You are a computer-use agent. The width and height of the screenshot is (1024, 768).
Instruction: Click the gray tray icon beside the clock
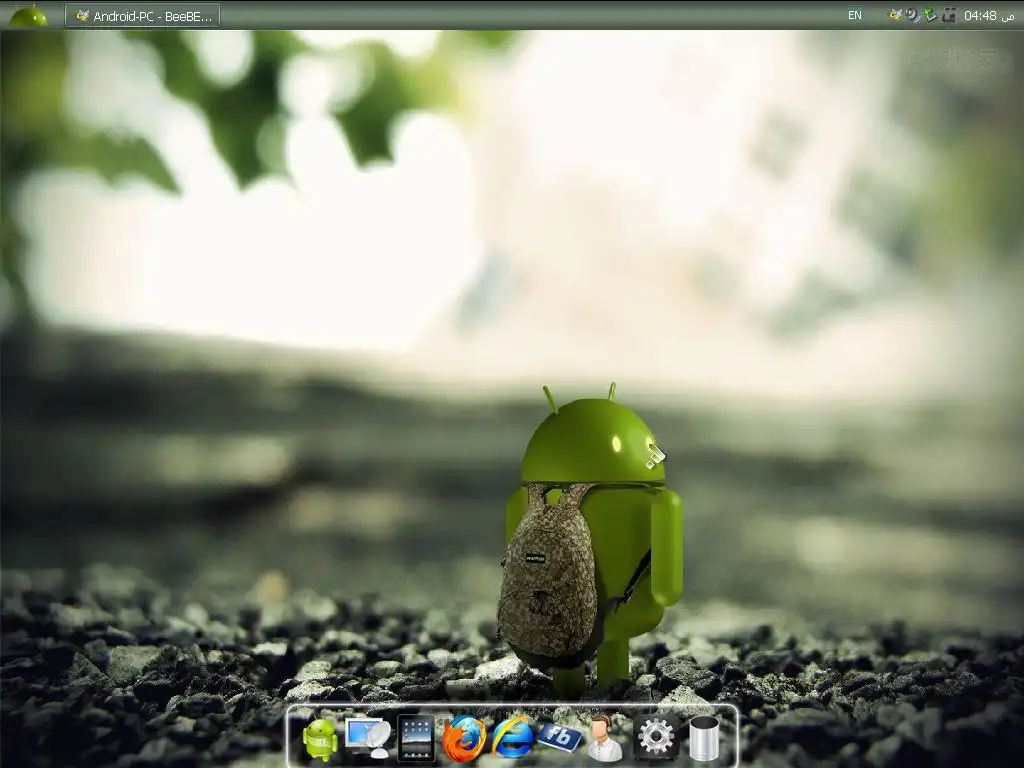click(948, 15)
